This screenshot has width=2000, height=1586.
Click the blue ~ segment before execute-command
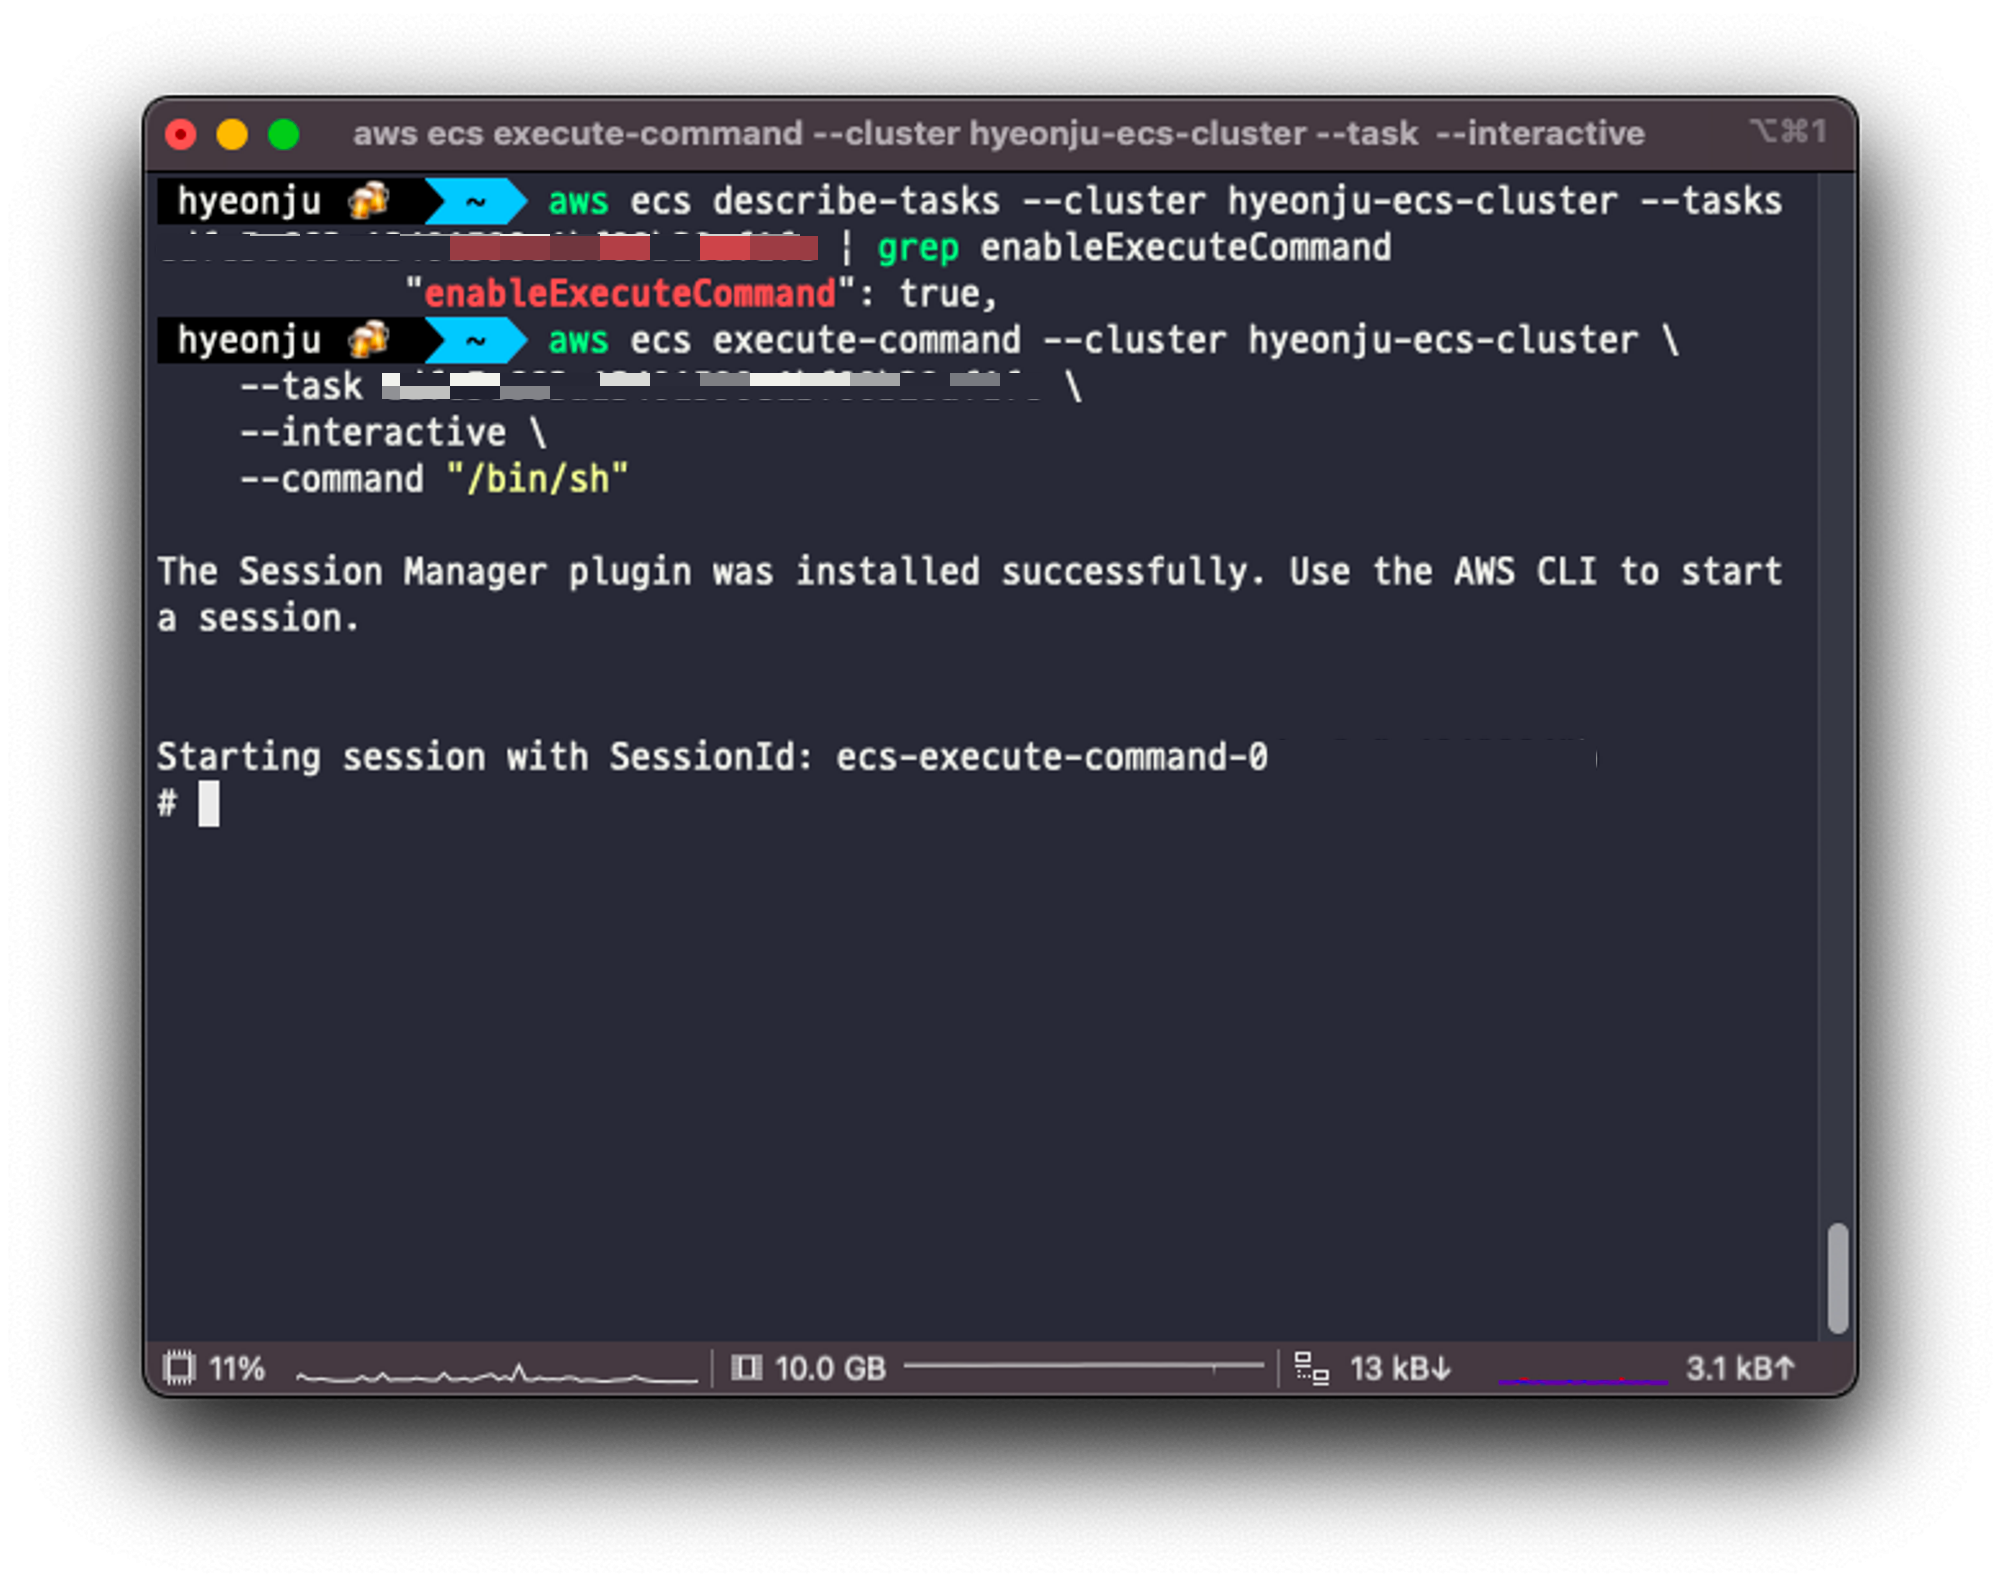(x=476, y=340)
